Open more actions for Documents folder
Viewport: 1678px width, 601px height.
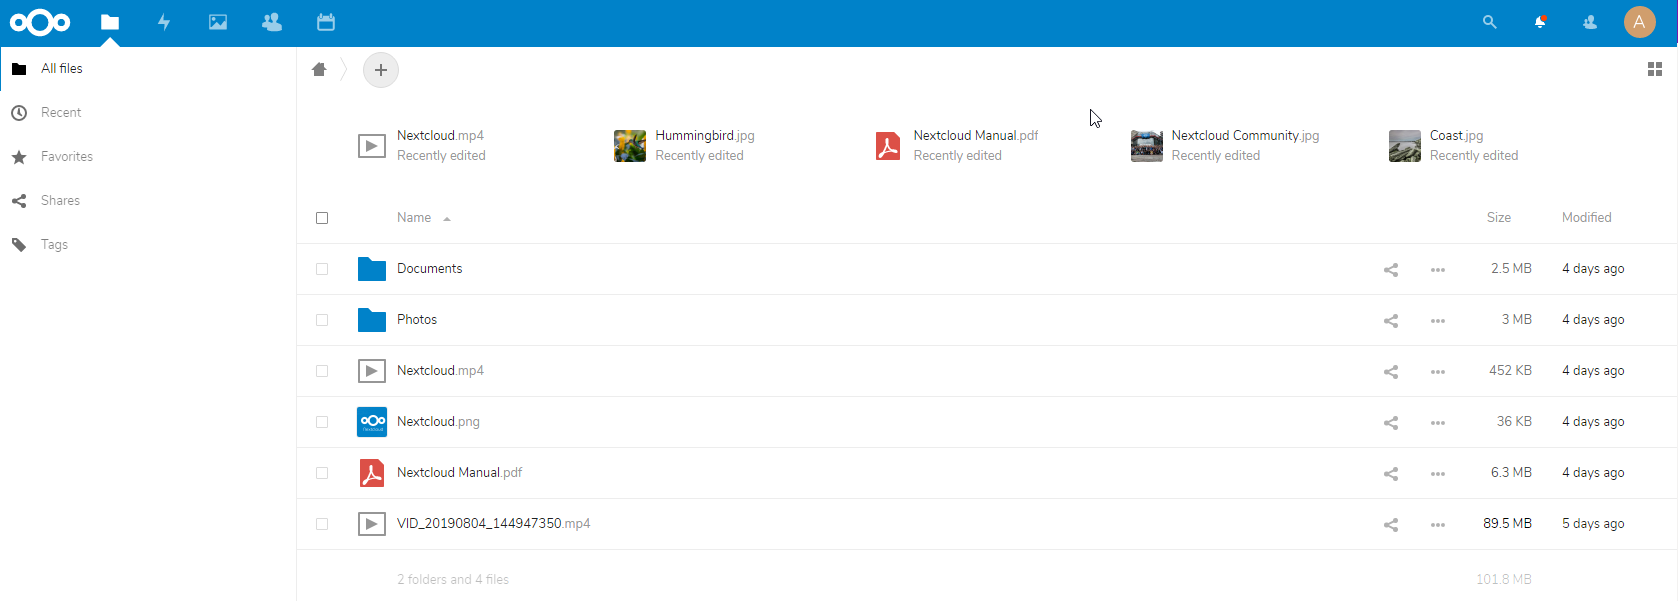pos(1438,270)
